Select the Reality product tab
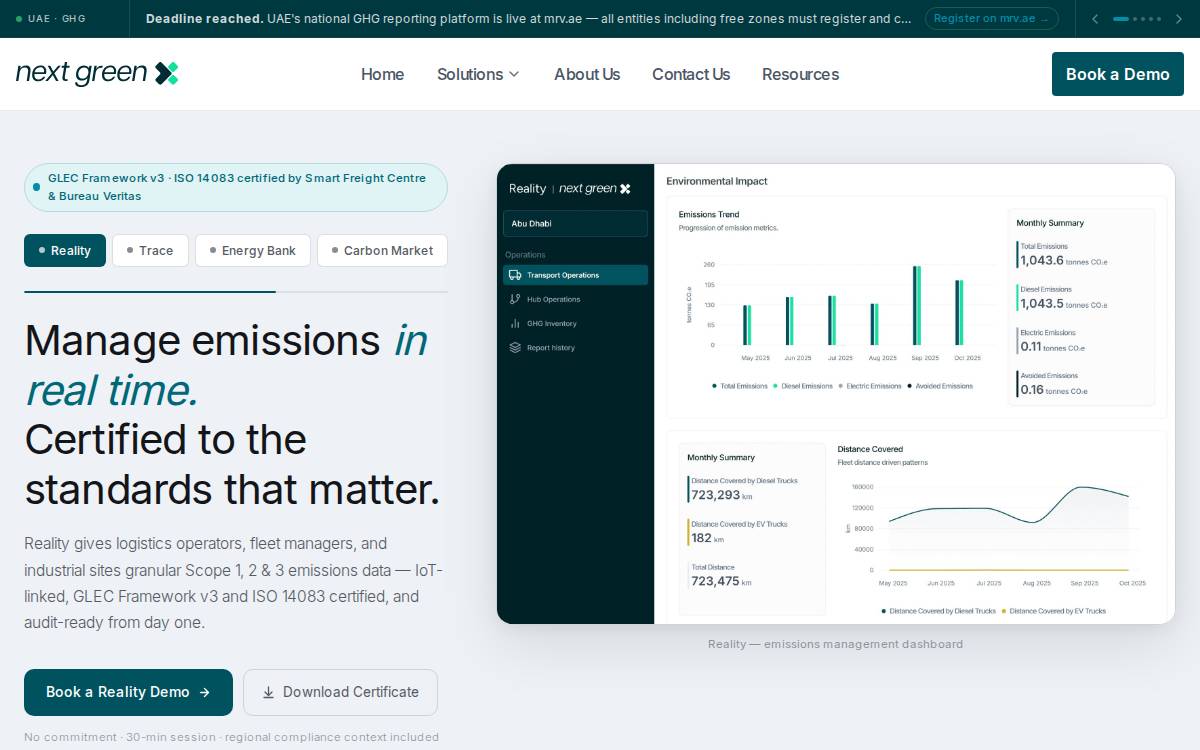This screenshot has height=750, width=1200. (x=65, y=250)
